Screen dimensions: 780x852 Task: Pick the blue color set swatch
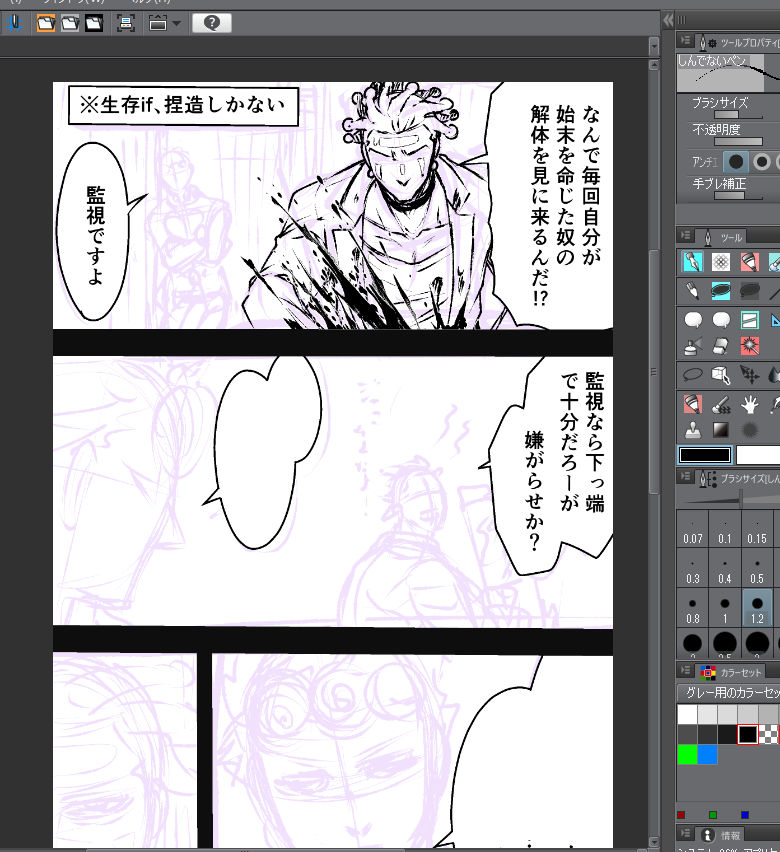tap(707, 755)
